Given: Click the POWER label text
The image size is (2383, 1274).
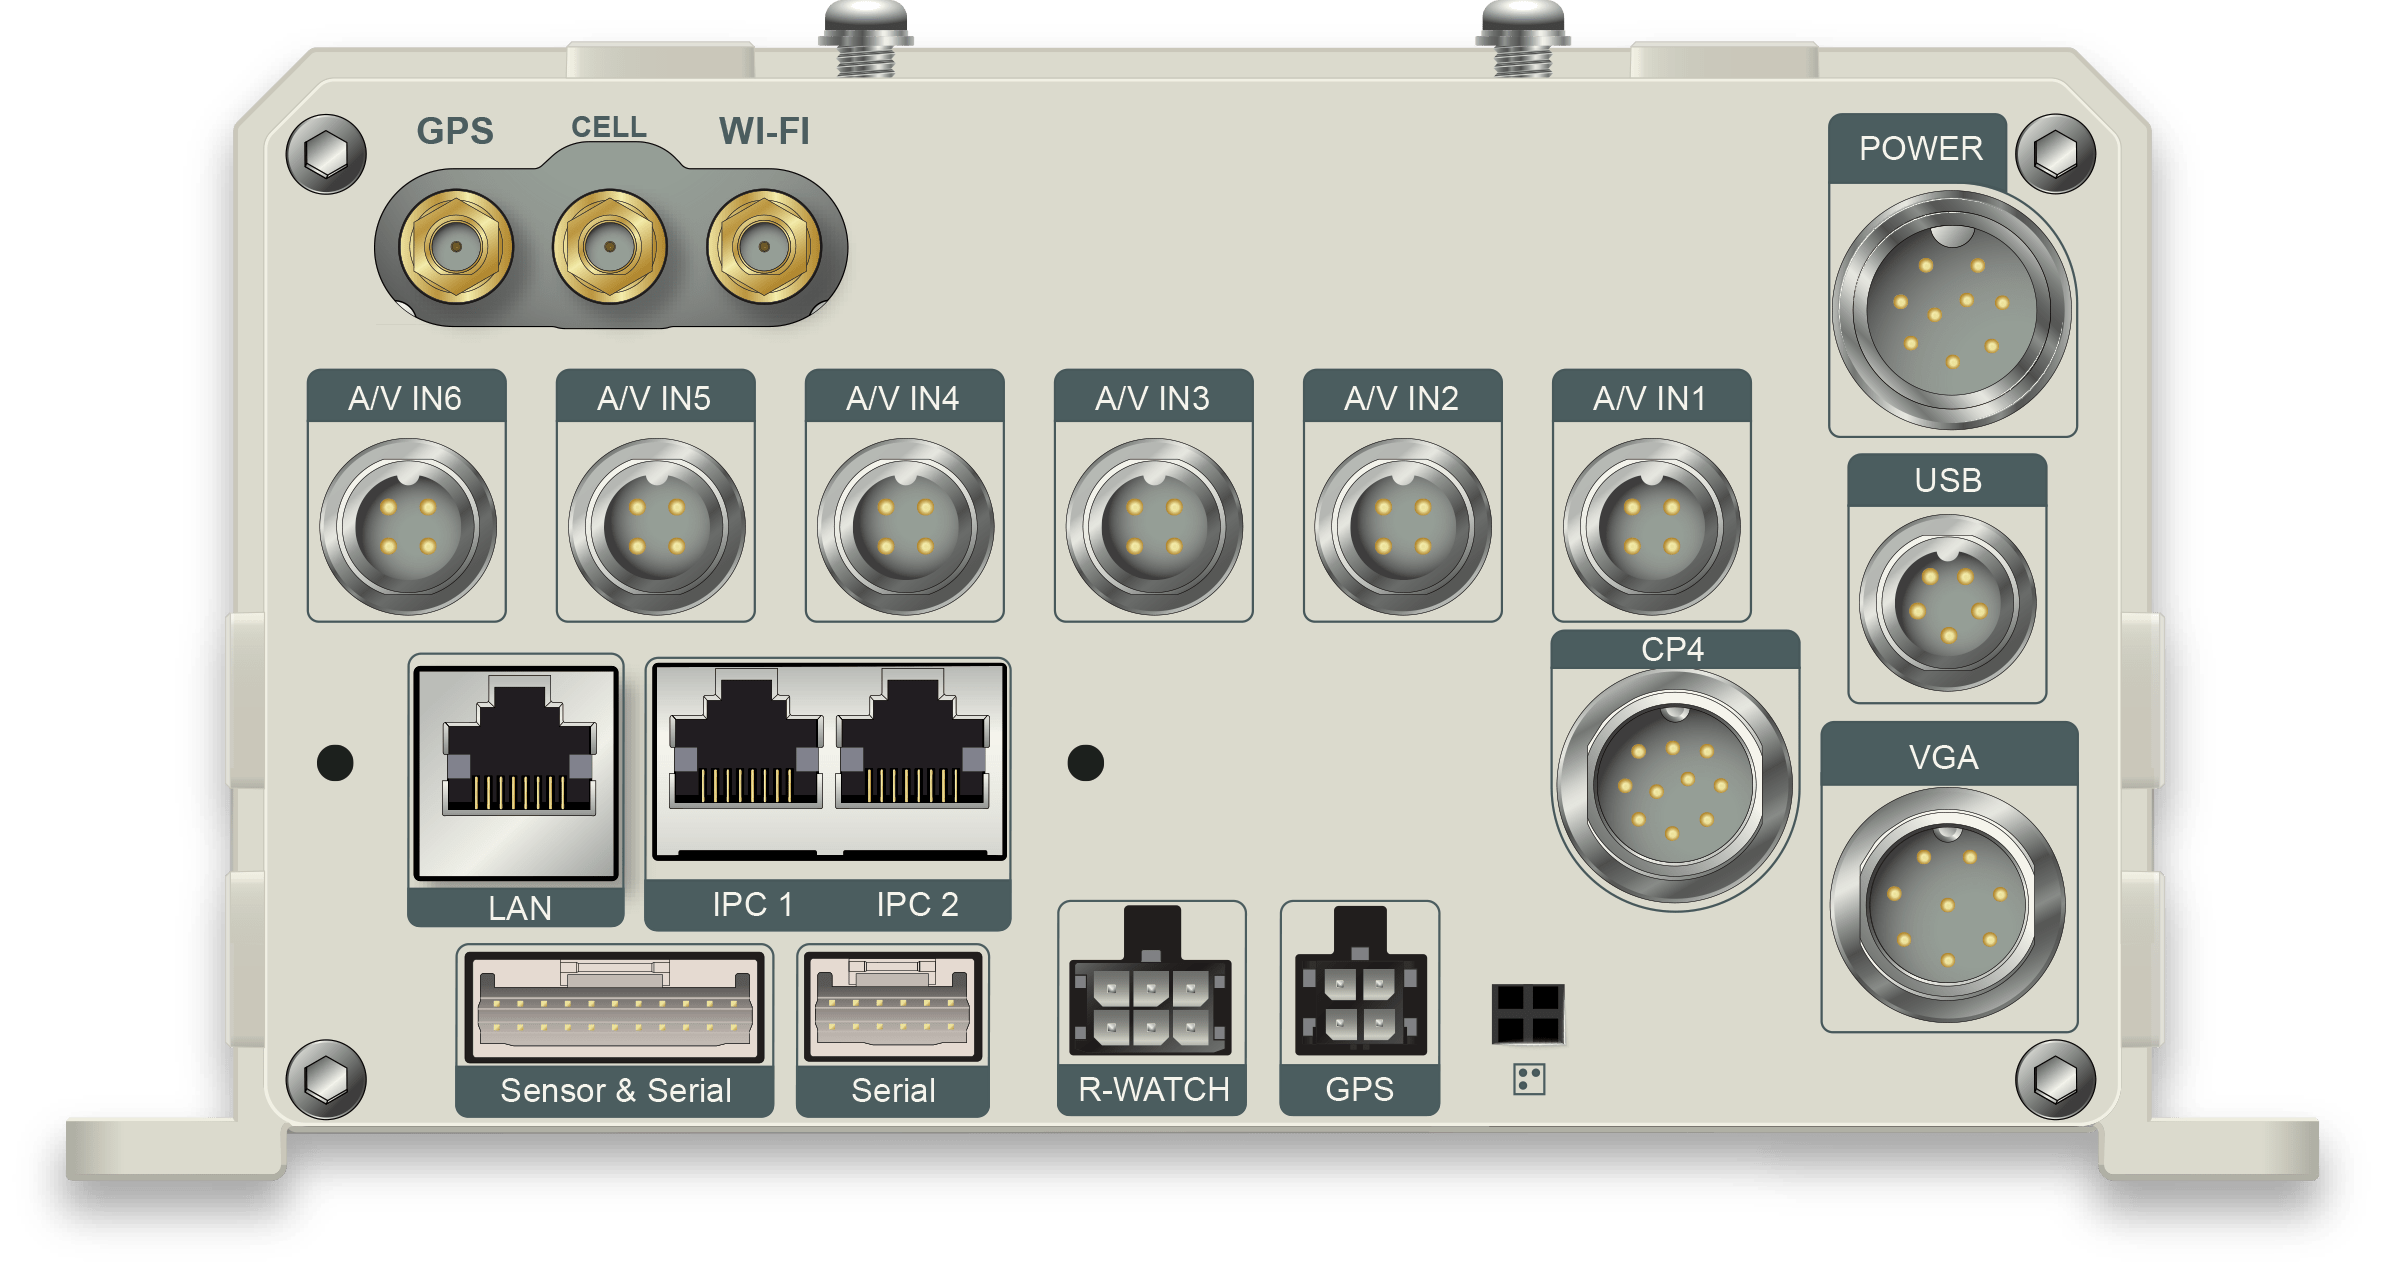Looking at the screenshot, I should 1920,149.
